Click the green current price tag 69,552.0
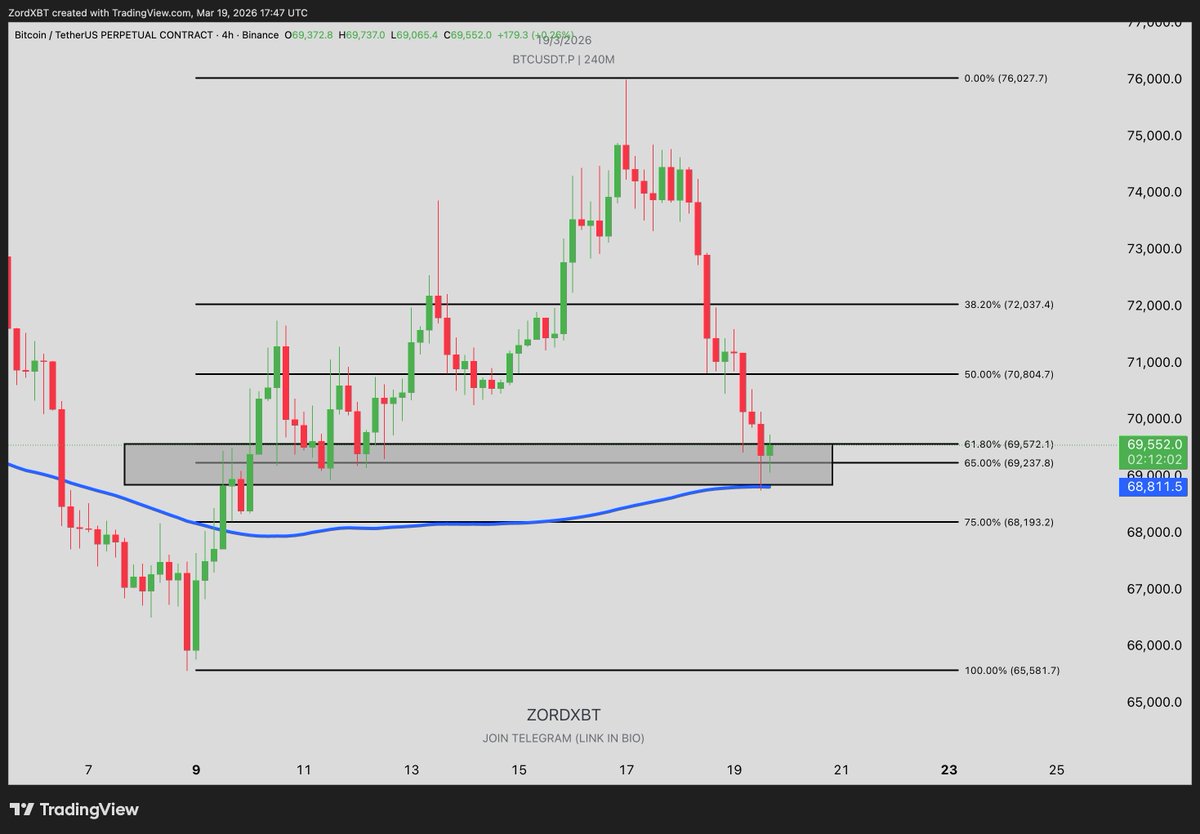This screenshot has height=834, width=1200. tap(1156, 444)
